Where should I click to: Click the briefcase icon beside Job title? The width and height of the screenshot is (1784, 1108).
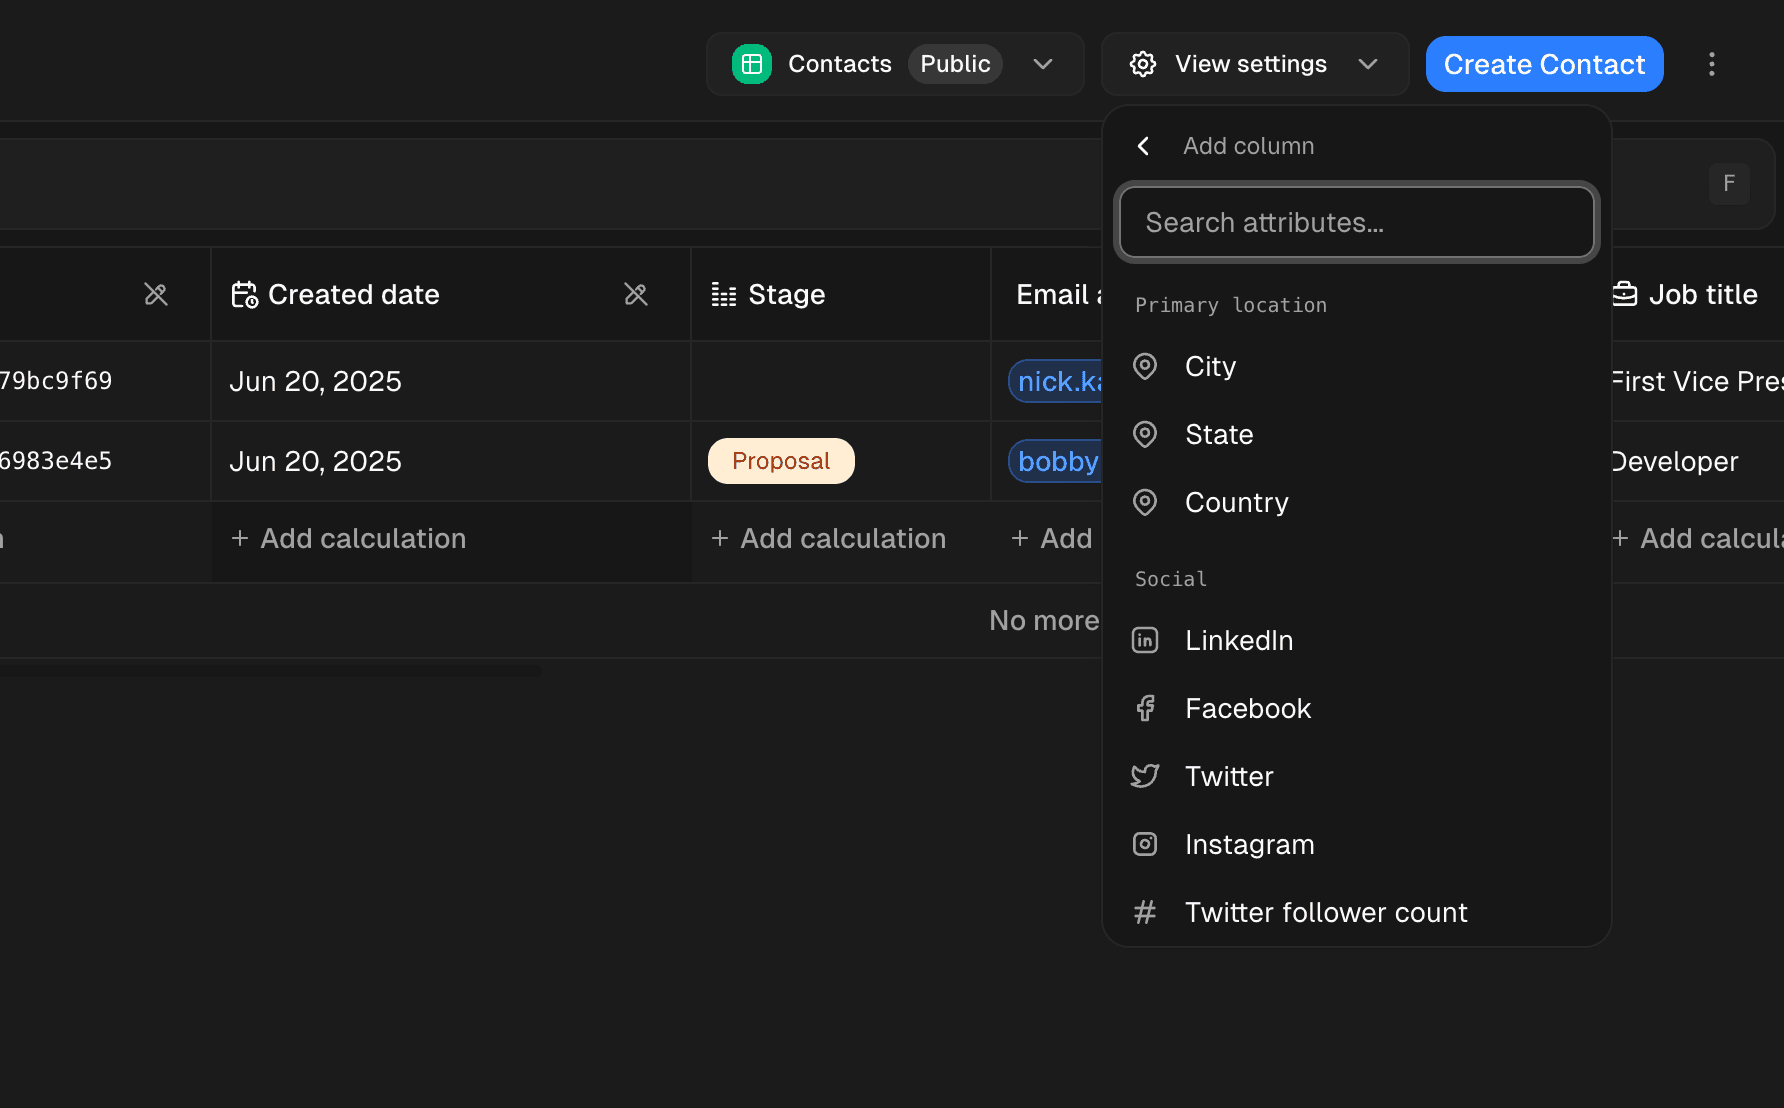pyautogui.click(x=1625, y=293)
